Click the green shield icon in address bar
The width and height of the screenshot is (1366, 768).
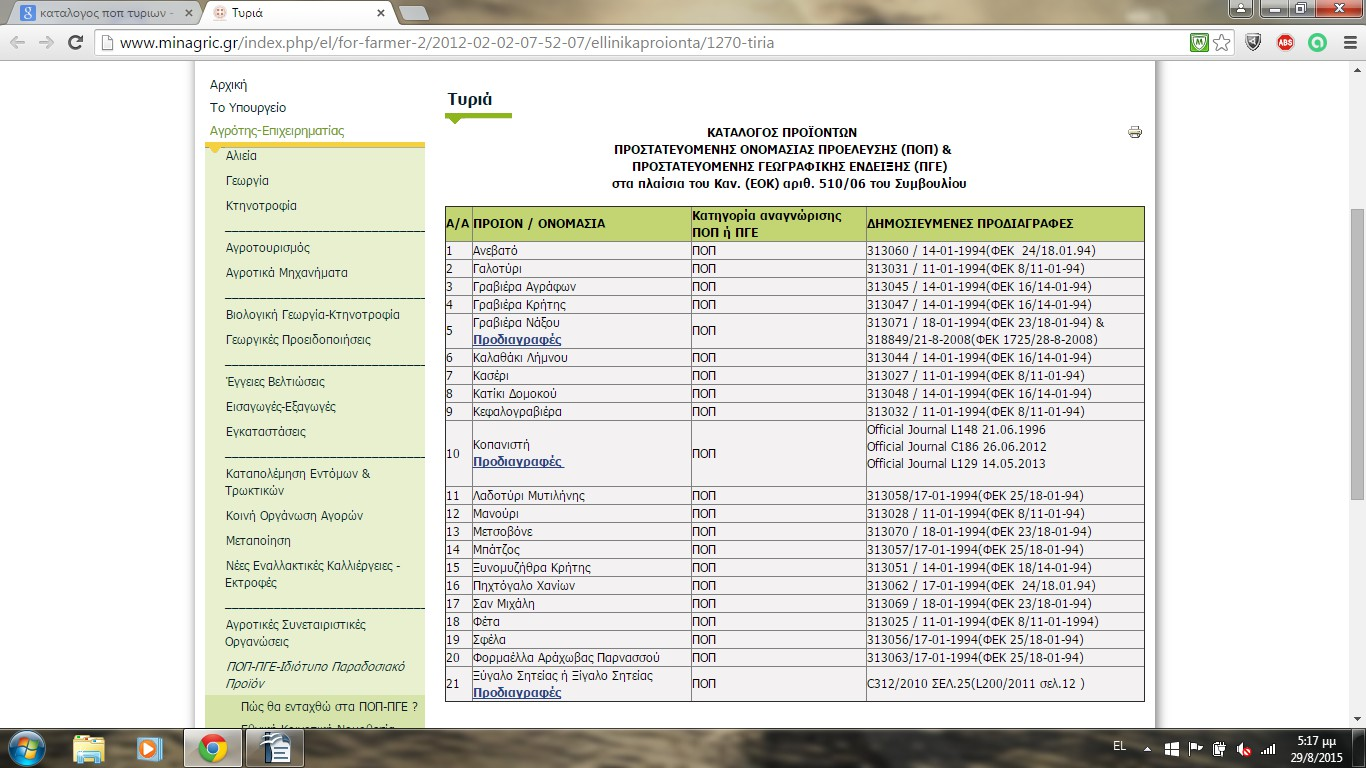1199,43
